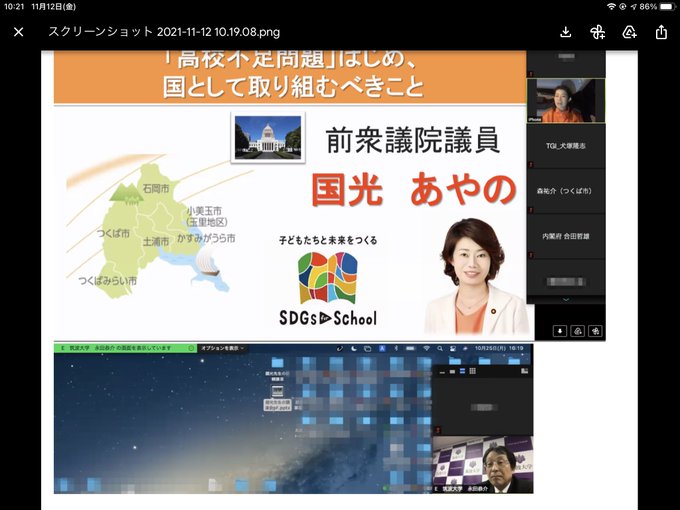Click the Bluetooth icon in Mac menu bar
This screenshot has height=510, width=680.
(396, 348)
